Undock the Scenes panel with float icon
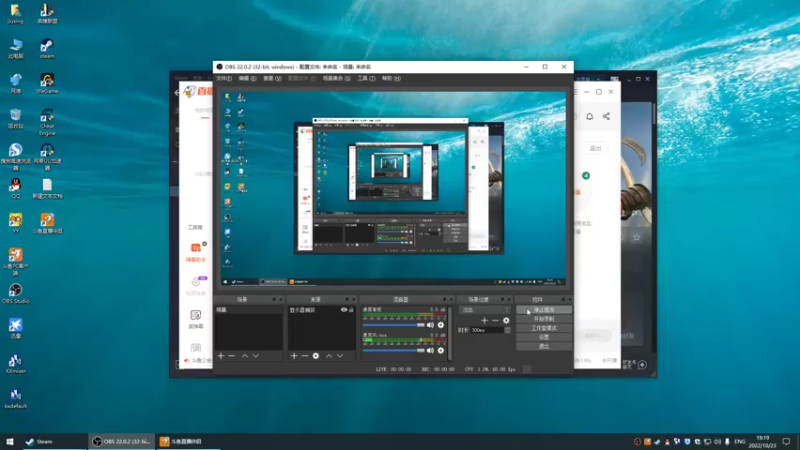The width and height of the screenshot is (800, 450). coord(274,299)
